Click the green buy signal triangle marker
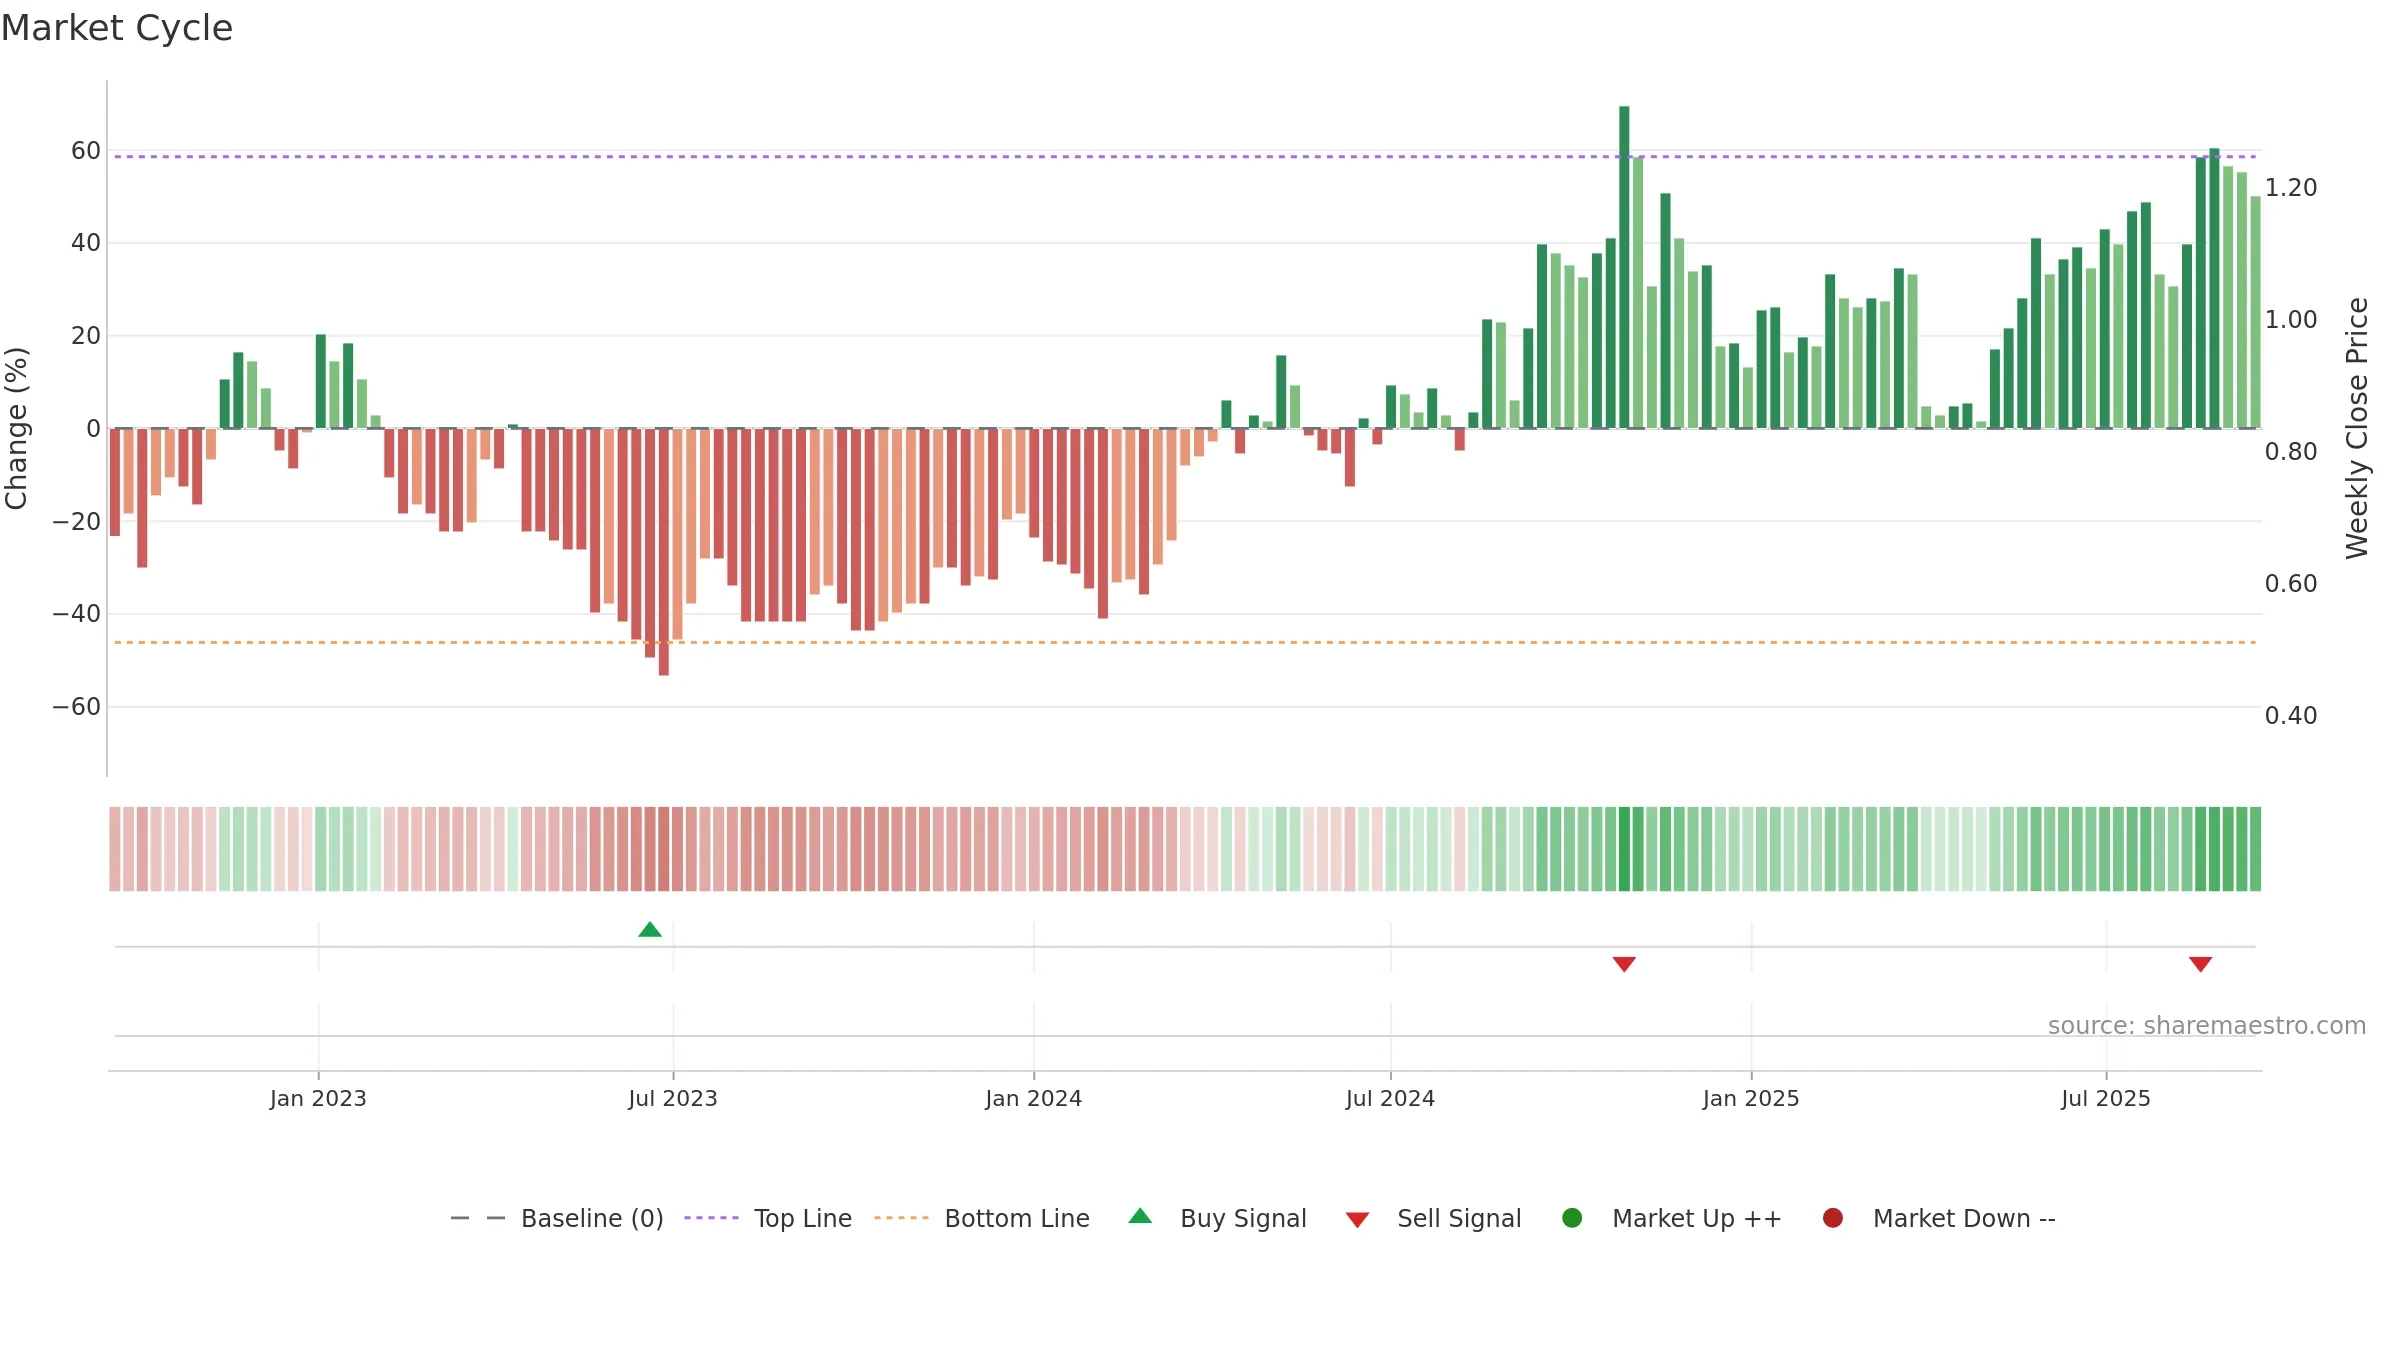Viewport: 2400px width, 1350px height. pos(650,929)
